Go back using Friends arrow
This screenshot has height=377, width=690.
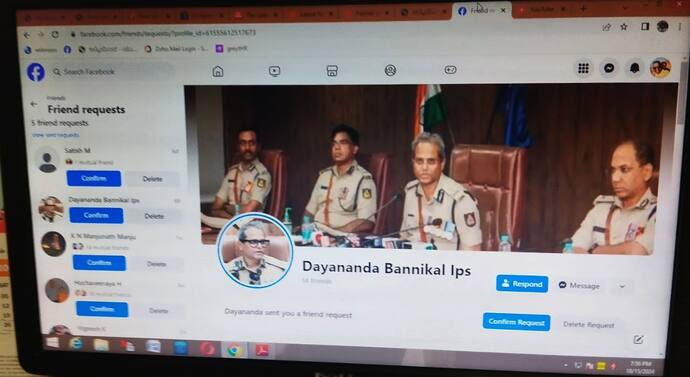tap(33, 104)
